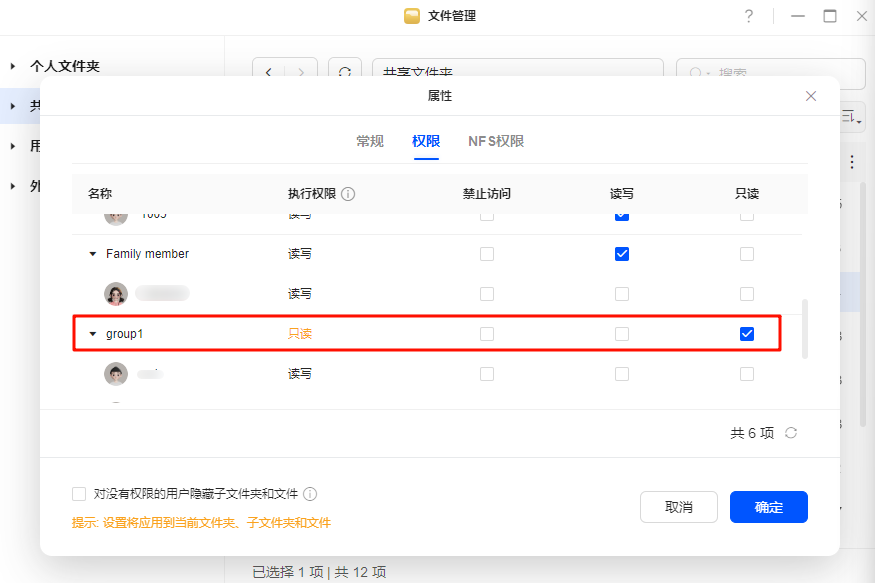Switch to the 常规 tab
This screenshot has width=875, height=583.
(370, 141)
